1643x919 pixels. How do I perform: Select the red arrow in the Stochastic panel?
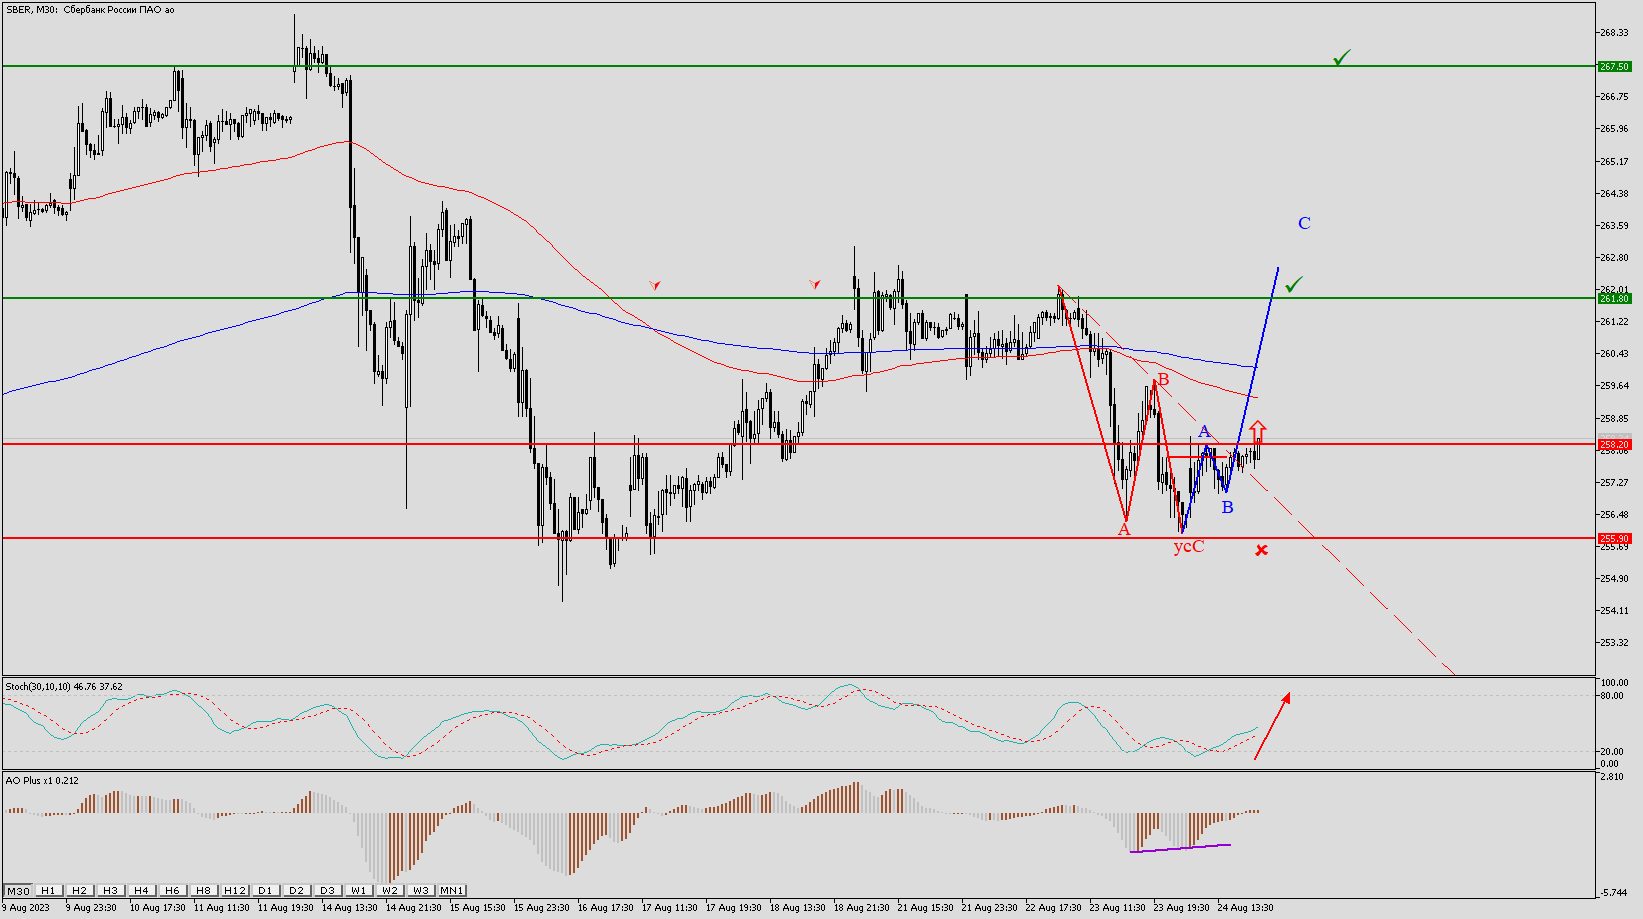[1272, 726]
